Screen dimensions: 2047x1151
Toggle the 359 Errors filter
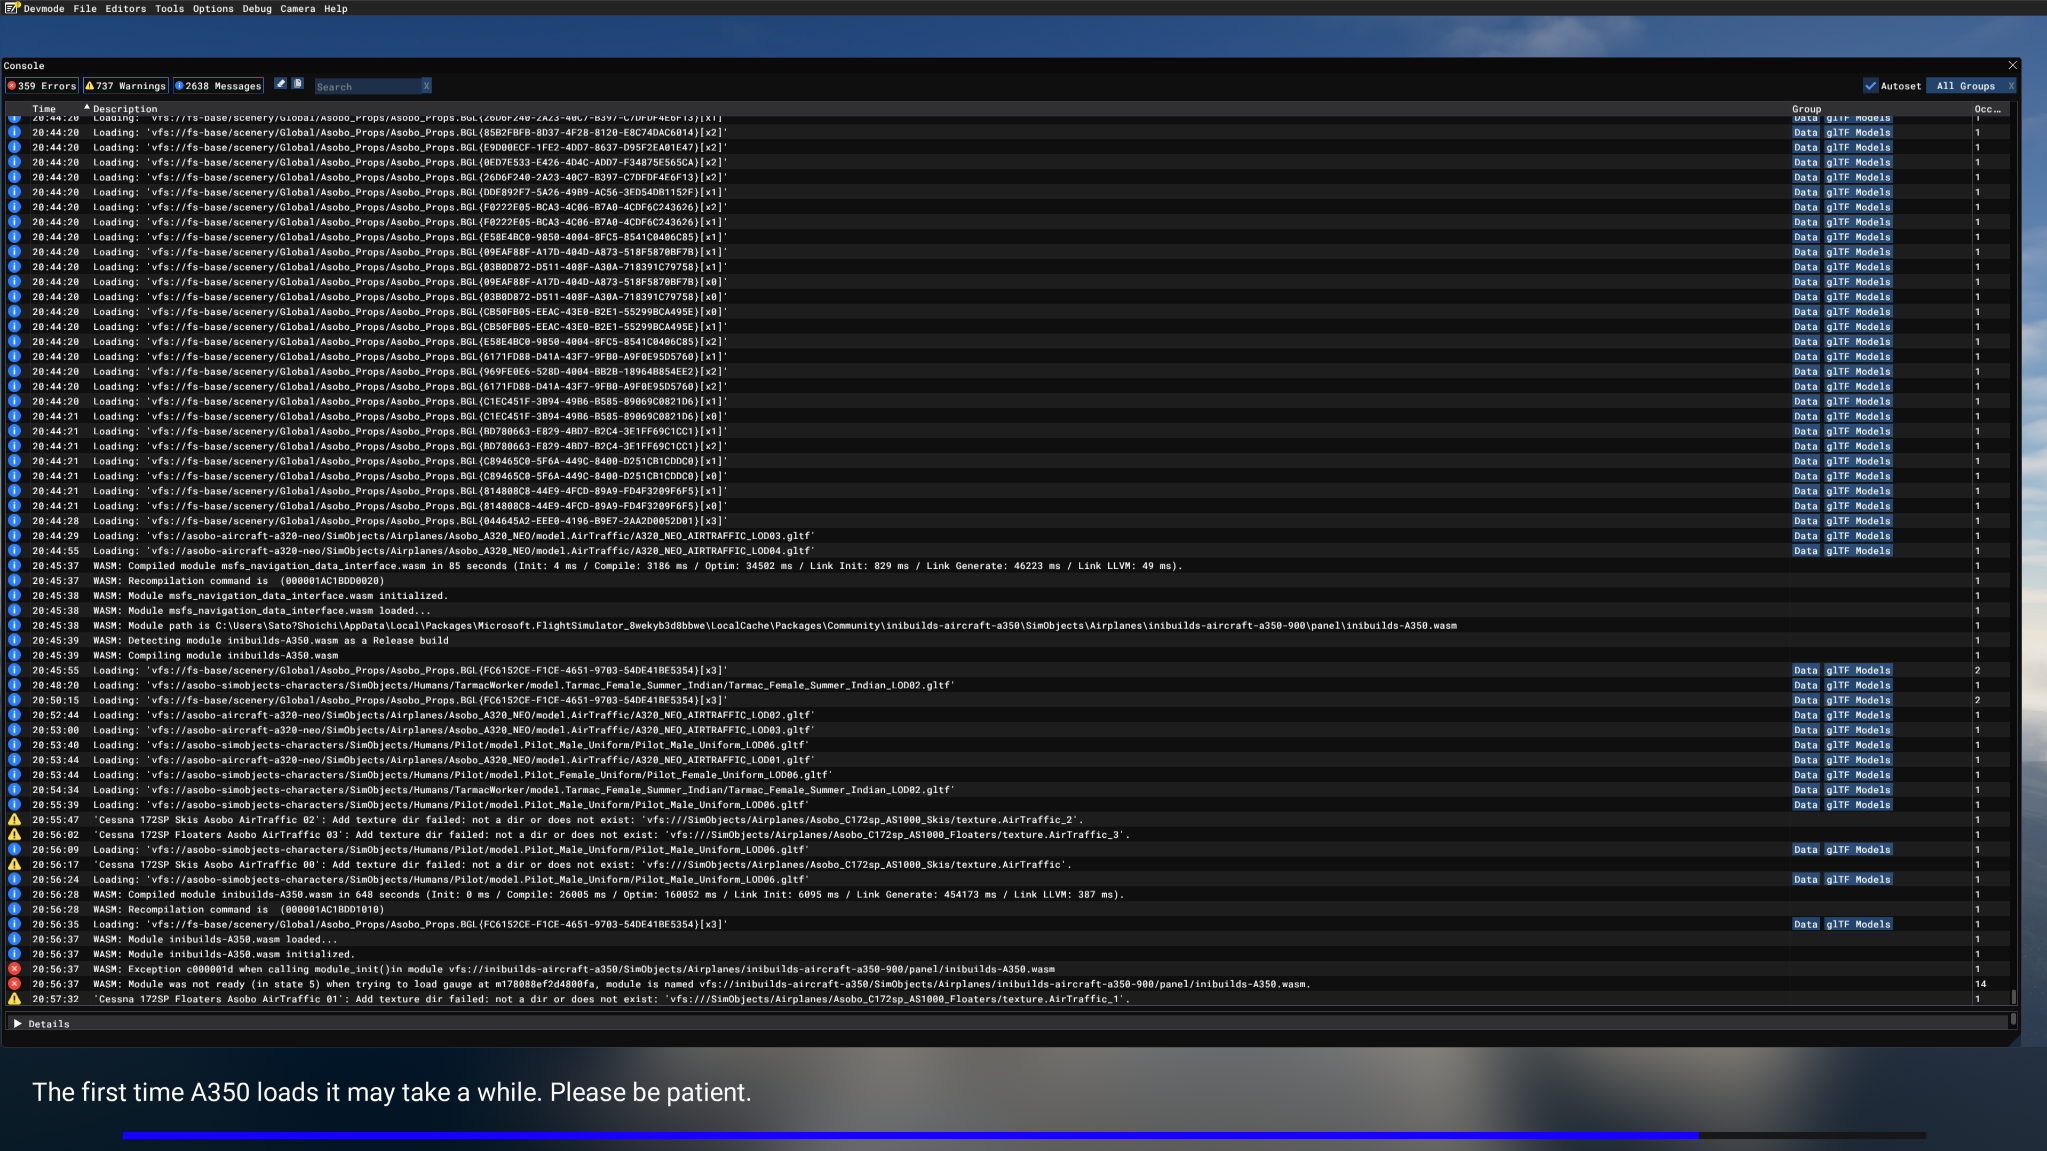[42, 86]
